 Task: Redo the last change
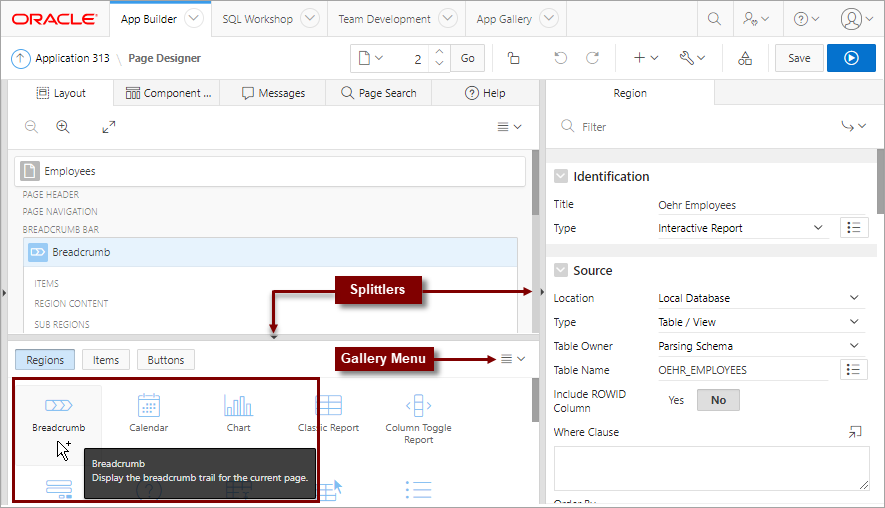pos(592,58)
